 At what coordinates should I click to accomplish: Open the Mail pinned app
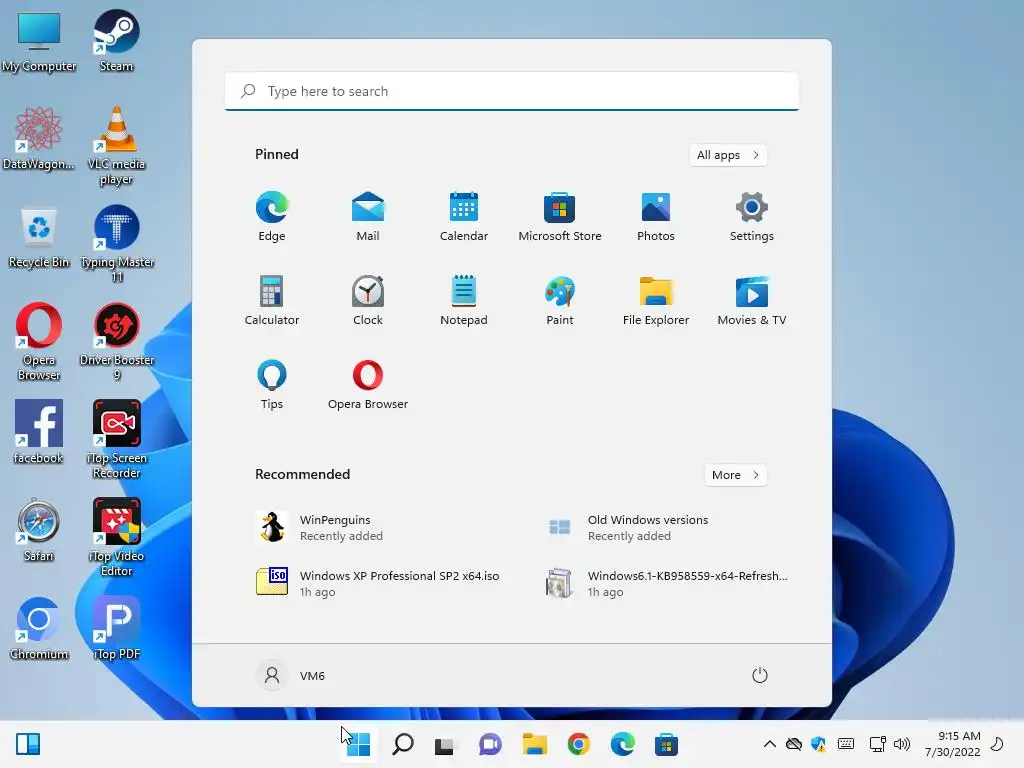[x=368, y=216]
